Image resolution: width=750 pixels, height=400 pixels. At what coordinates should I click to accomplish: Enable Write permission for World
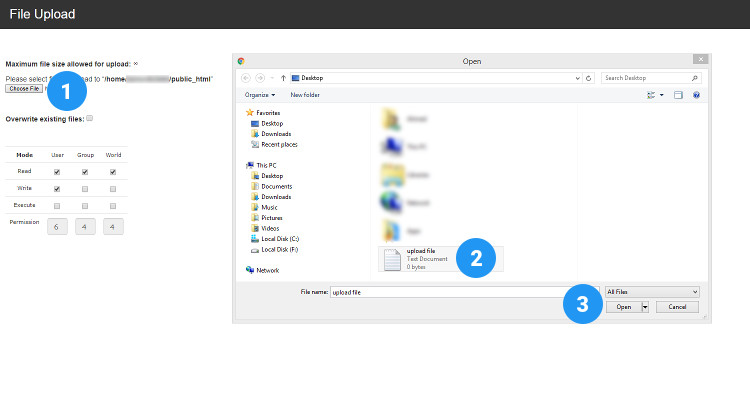pyautogui.click(x=113, y=189)
